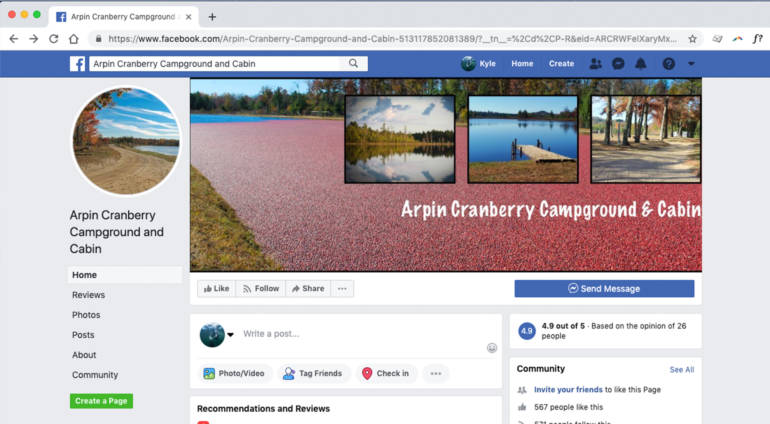Open the autumn trees campsite photo
The height and width of the screenshot is (424, 770).
coord(646,140)
